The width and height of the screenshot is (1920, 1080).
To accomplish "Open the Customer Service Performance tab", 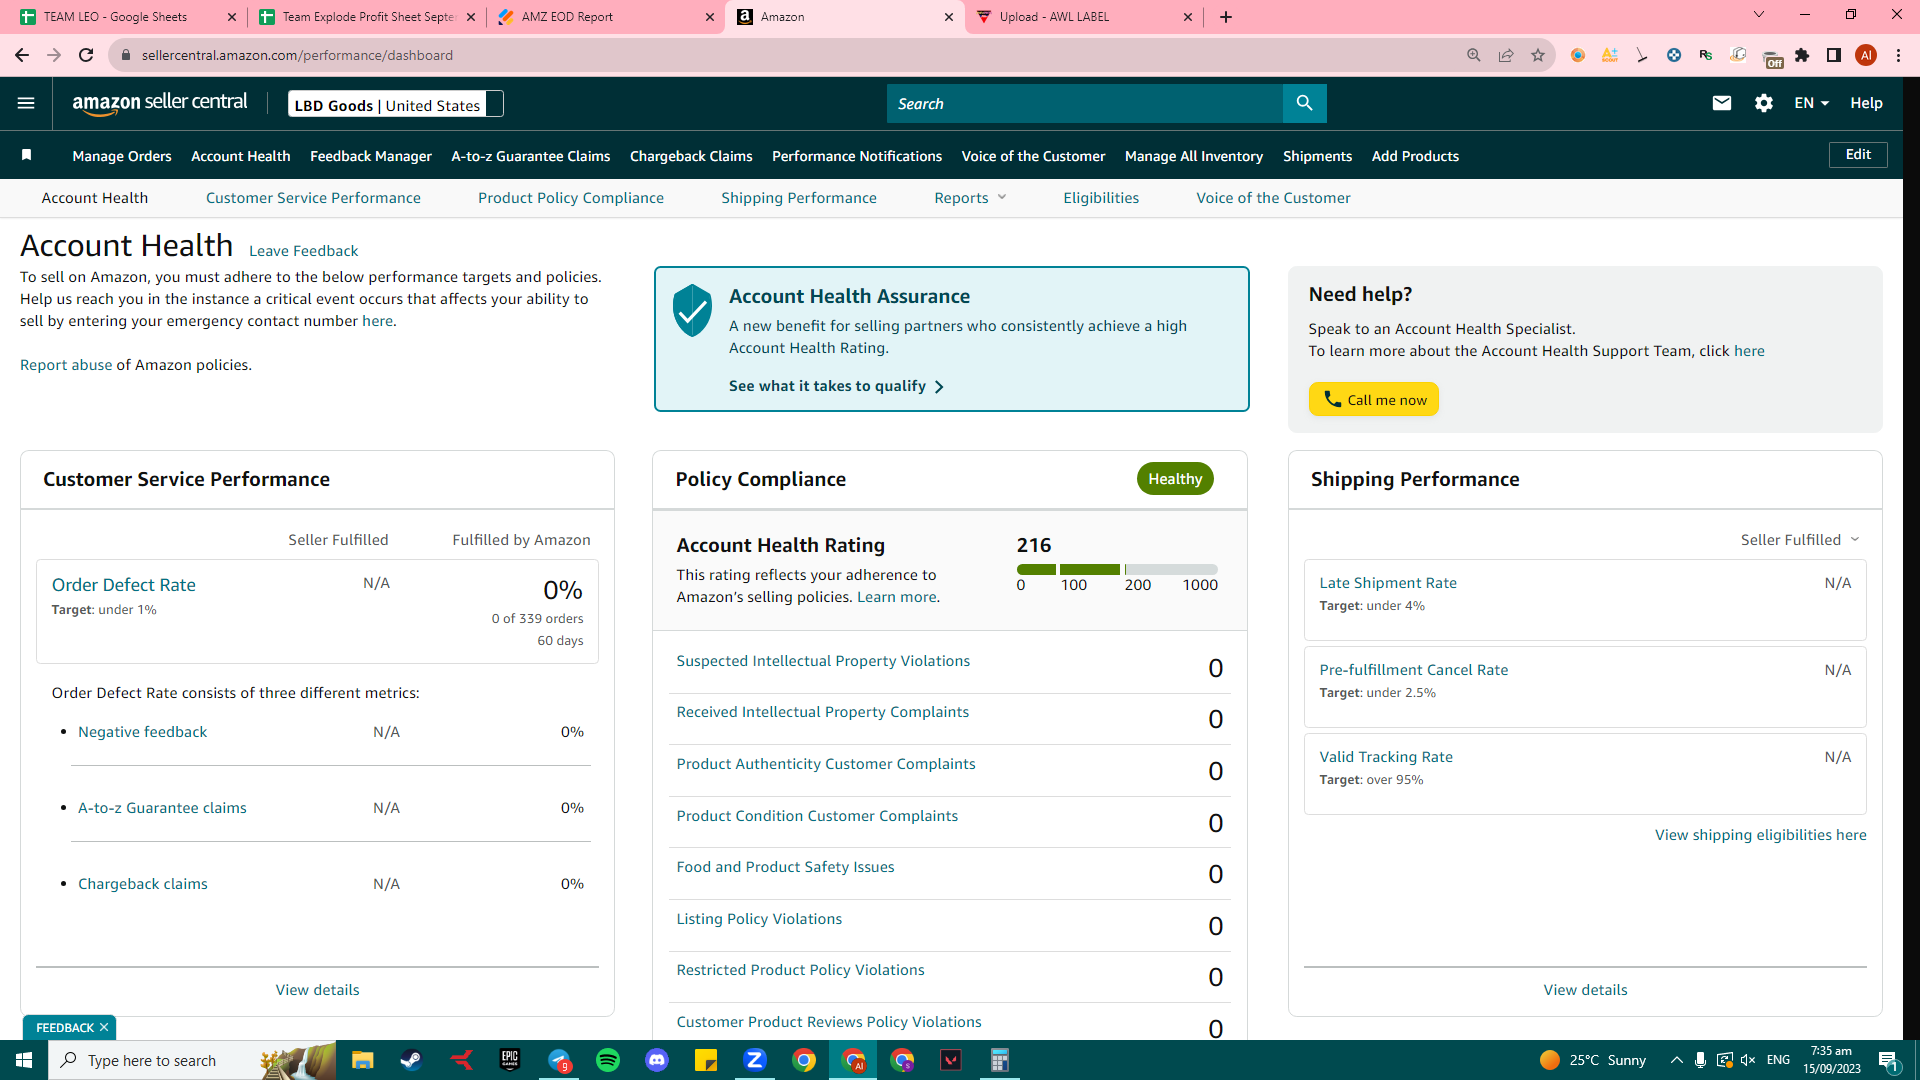I will [x=313, y=198].
